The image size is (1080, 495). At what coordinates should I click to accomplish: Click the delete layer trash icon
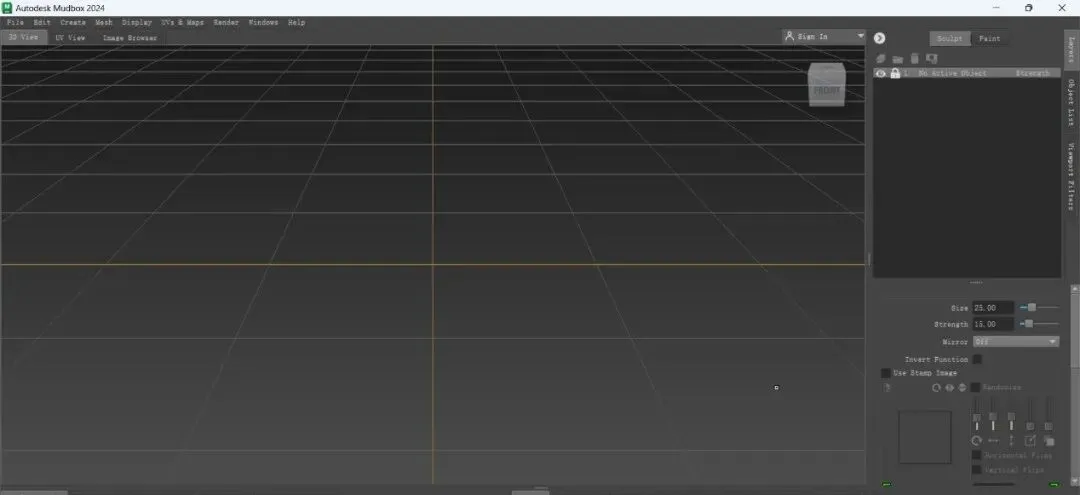(915, 59)
